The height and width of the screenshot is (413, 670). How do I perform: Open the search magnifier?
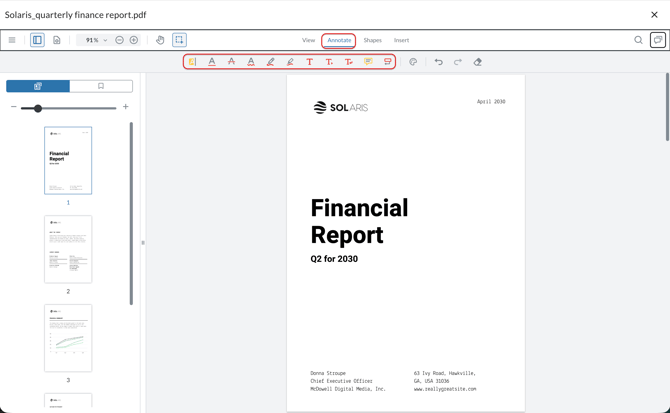638,40
